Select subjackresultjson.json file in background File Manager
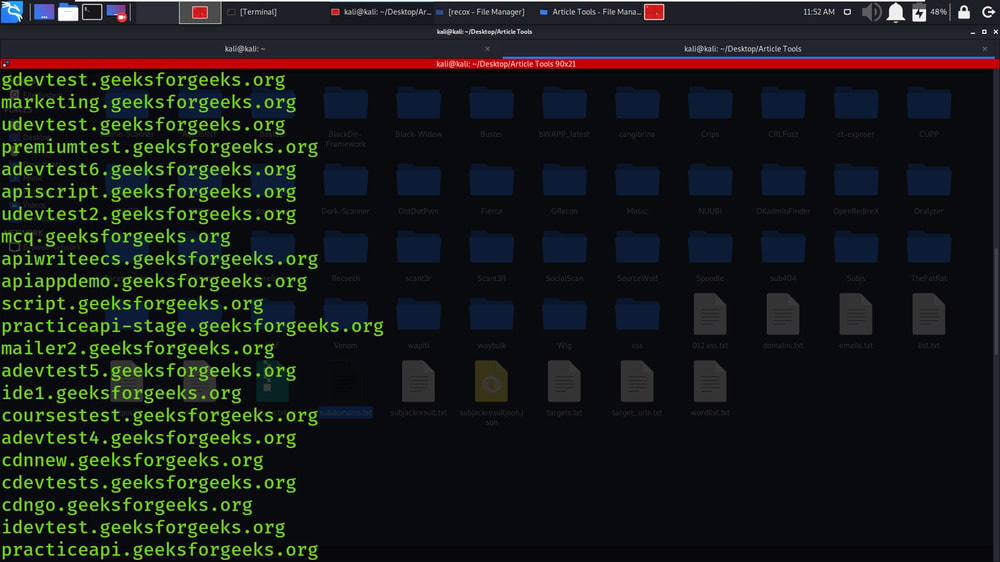 [x=491, y=392]
